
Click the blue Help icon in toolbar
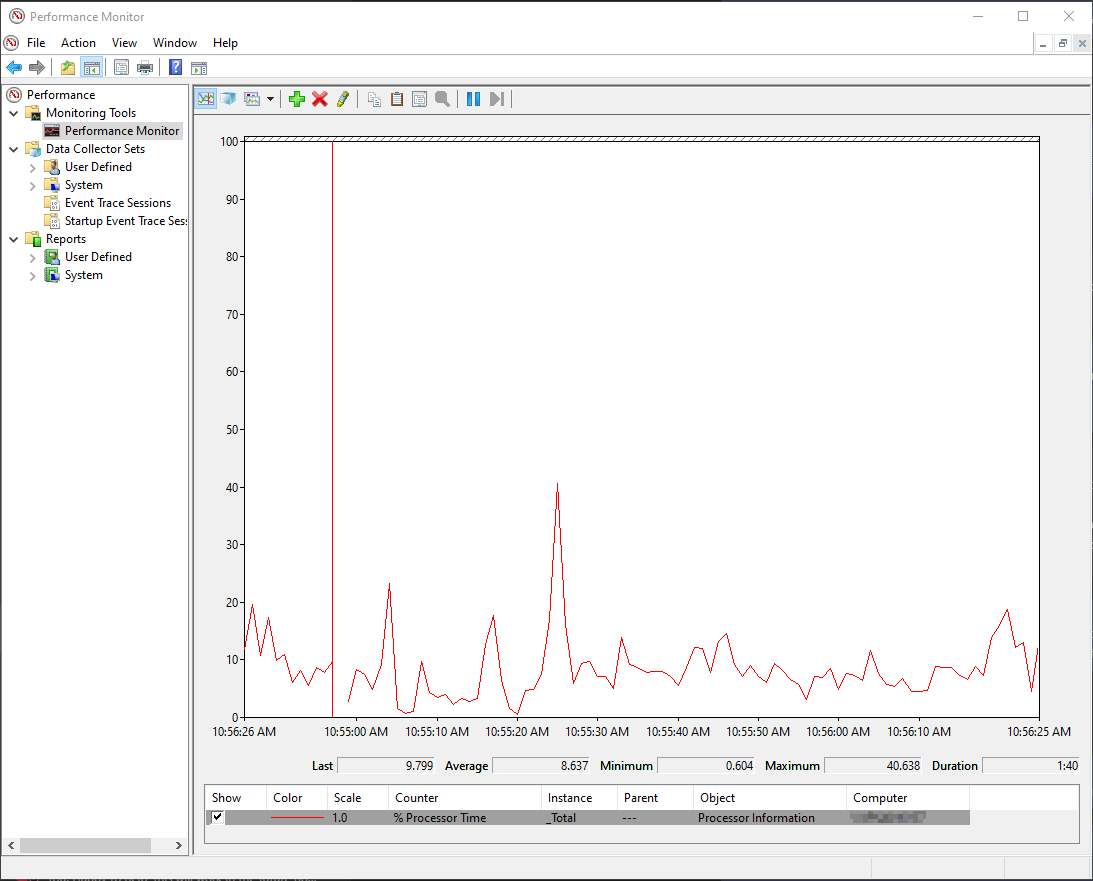pos(175,68)
